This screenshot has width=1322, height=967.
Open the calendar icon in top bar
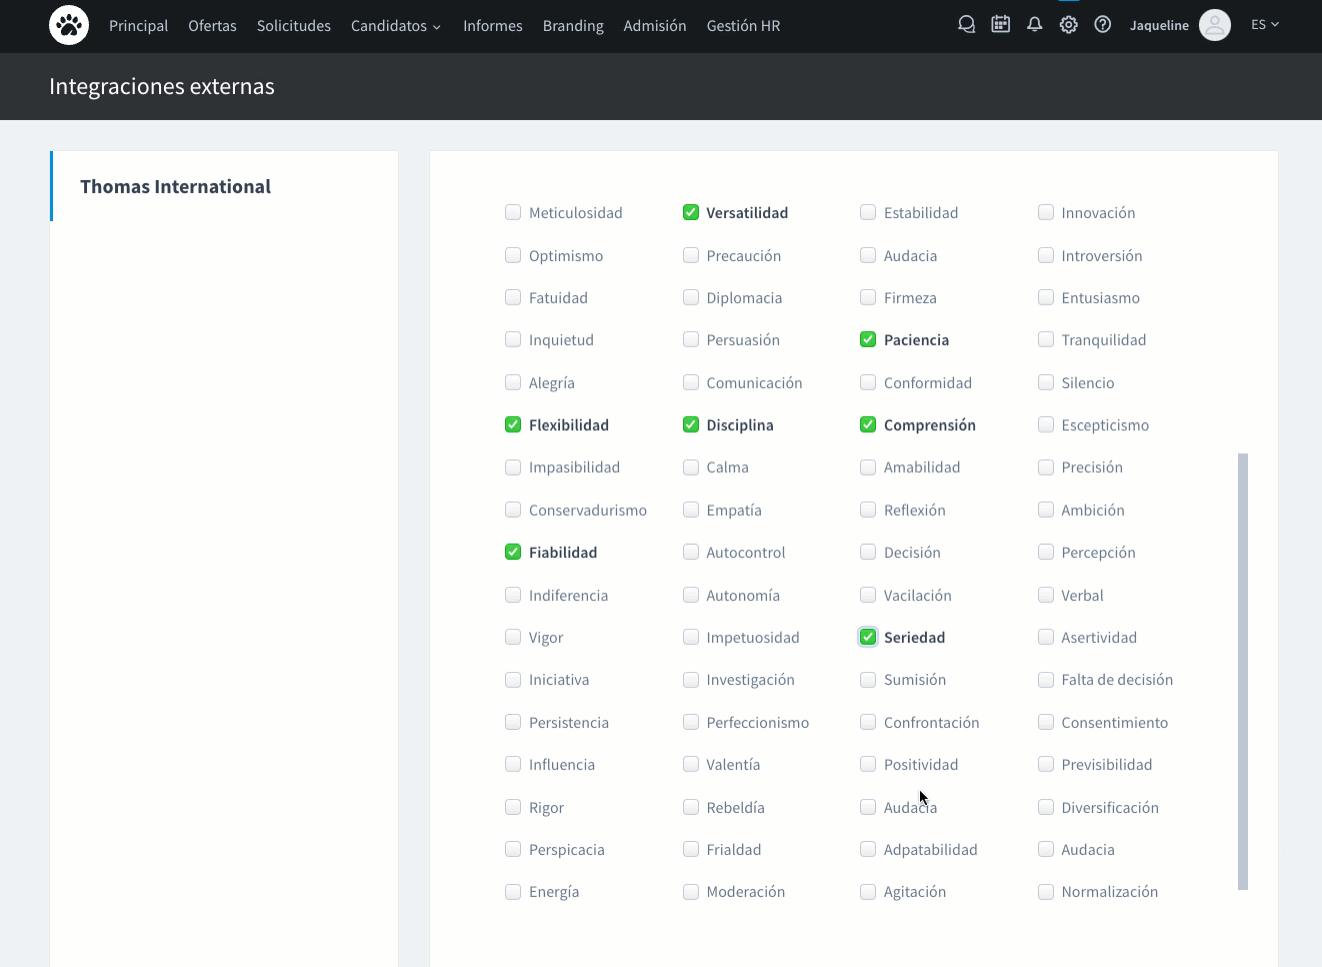(1000, 25)
